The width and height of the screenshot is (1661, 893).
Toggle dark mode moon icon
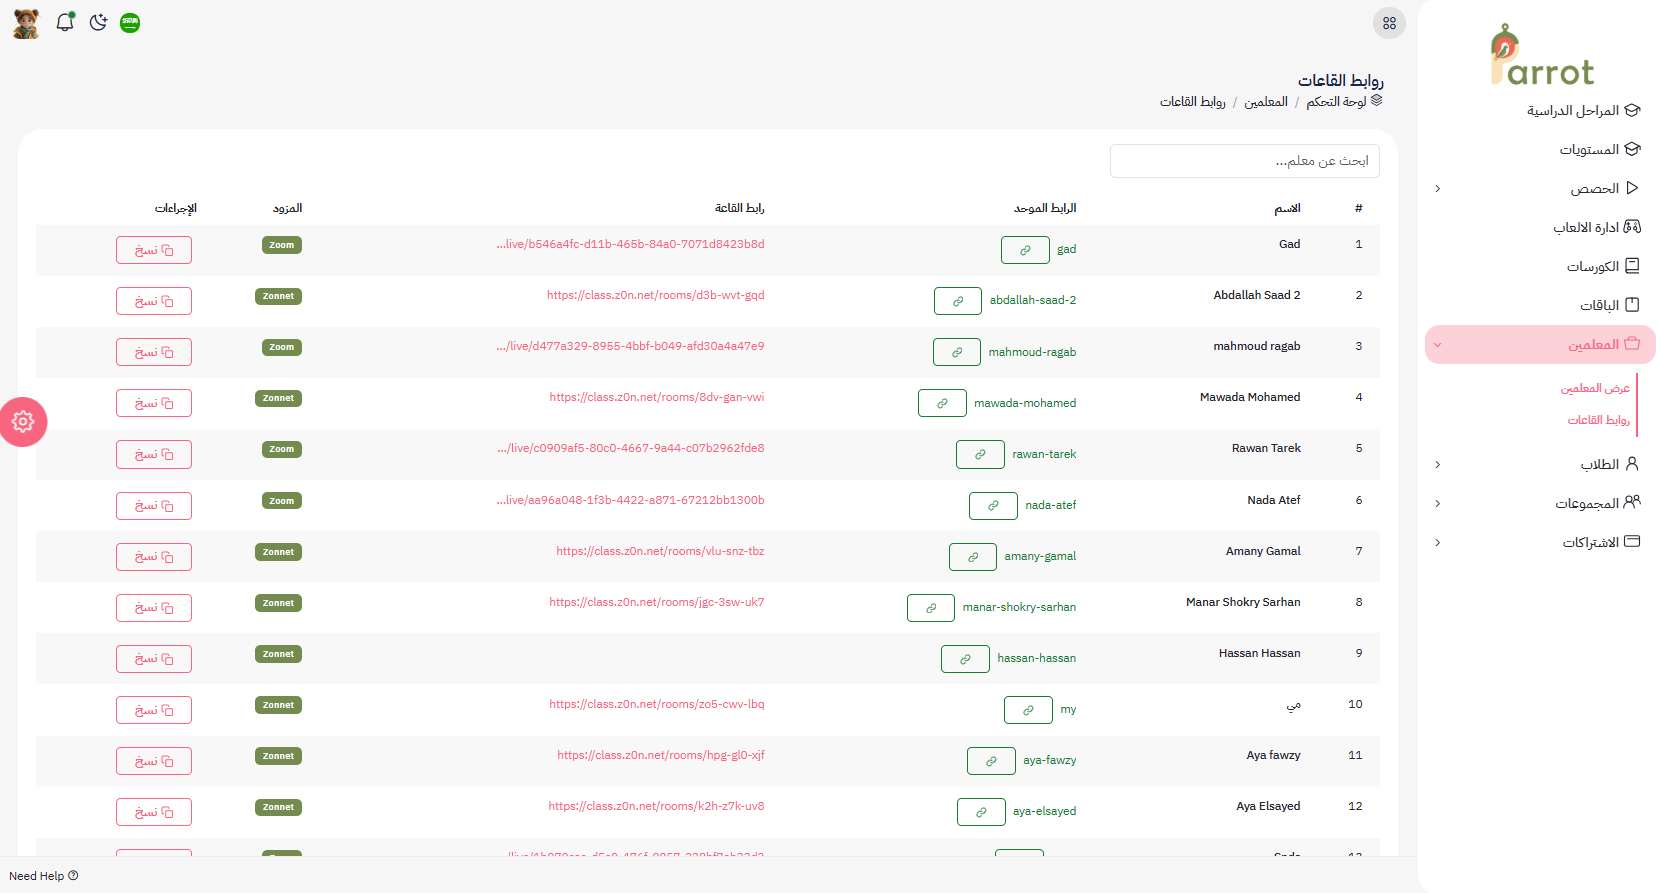coord(98,22)
